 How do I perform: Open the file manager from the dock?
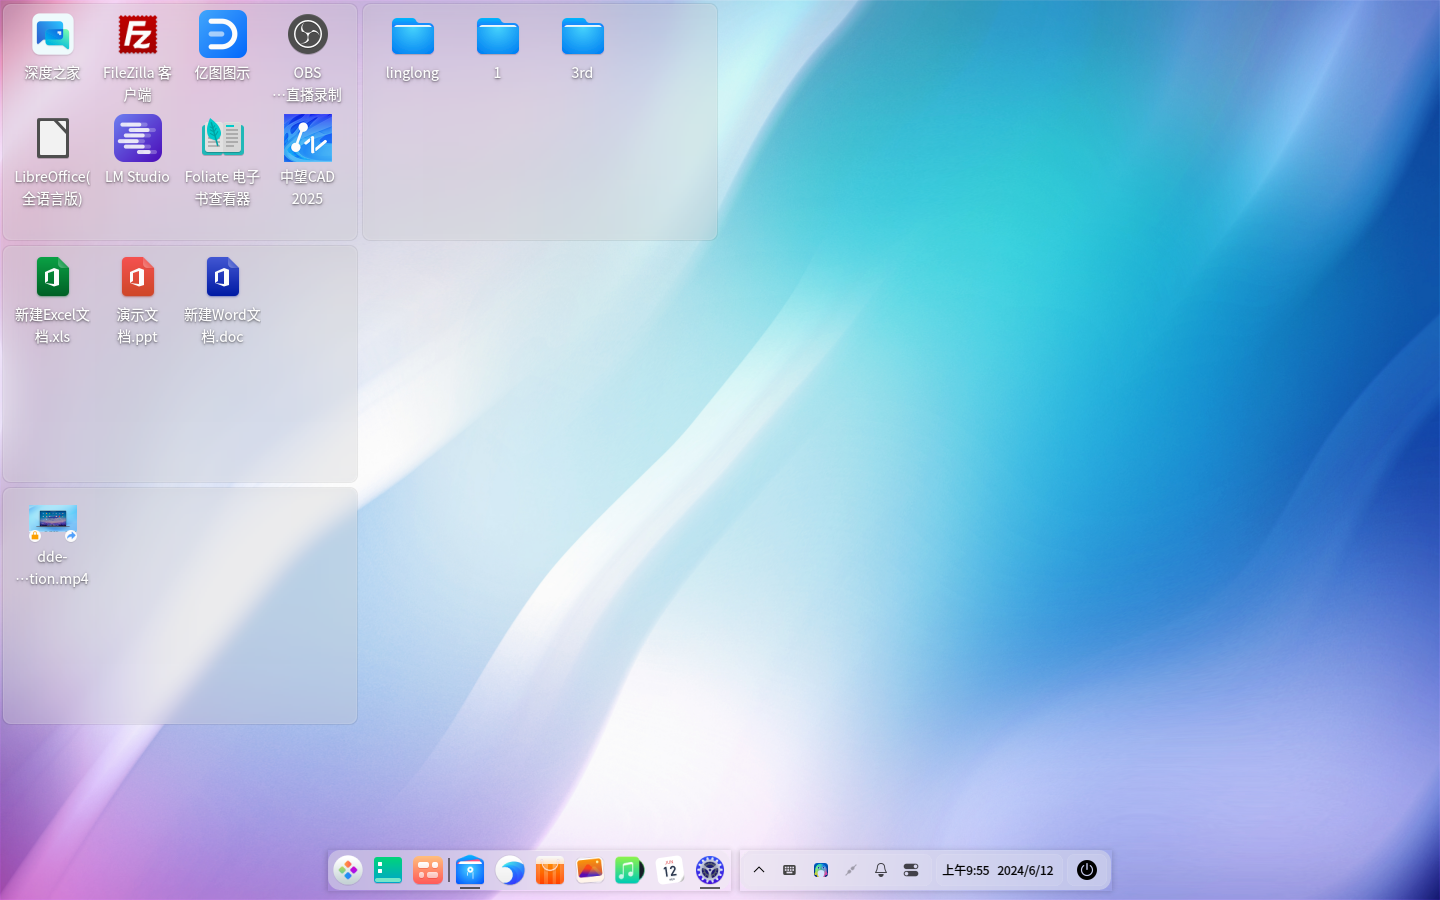[x=470, y=870]
